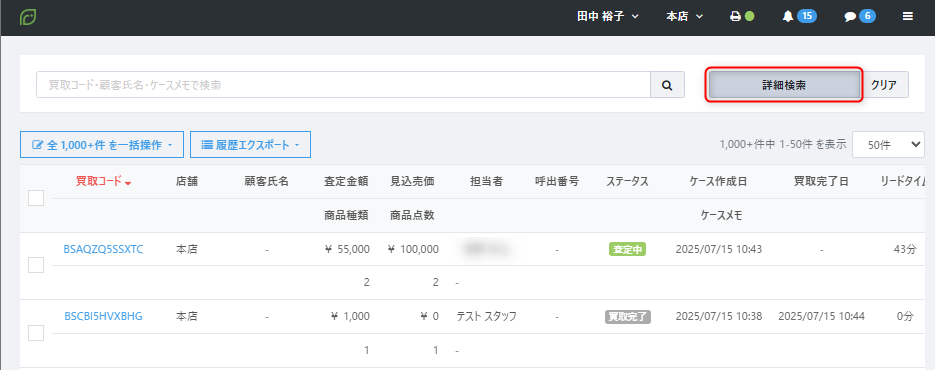
Task: Toggle the select-all header checkbox
Action: (36, 198)
